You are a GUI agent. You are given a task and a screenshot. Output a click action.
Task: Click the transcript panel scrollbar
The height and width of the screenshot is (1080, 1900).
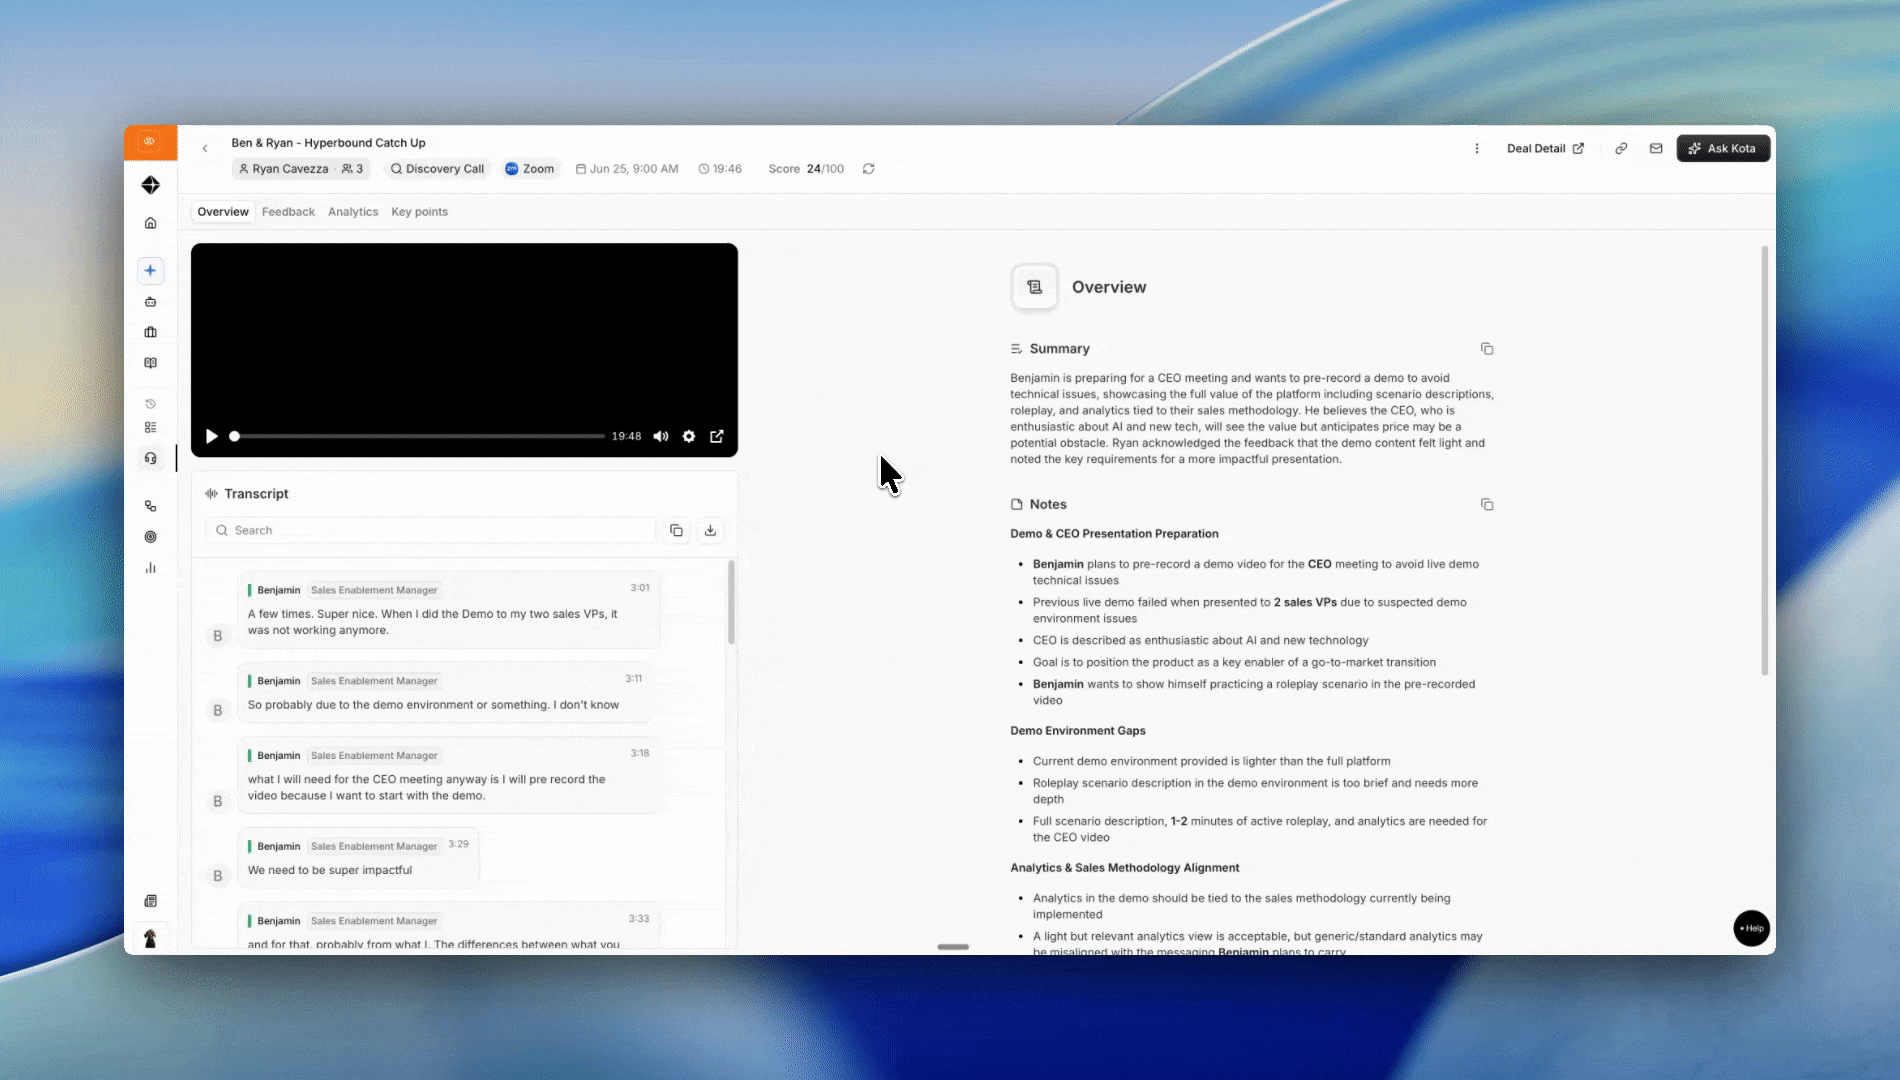click(731, 602)
